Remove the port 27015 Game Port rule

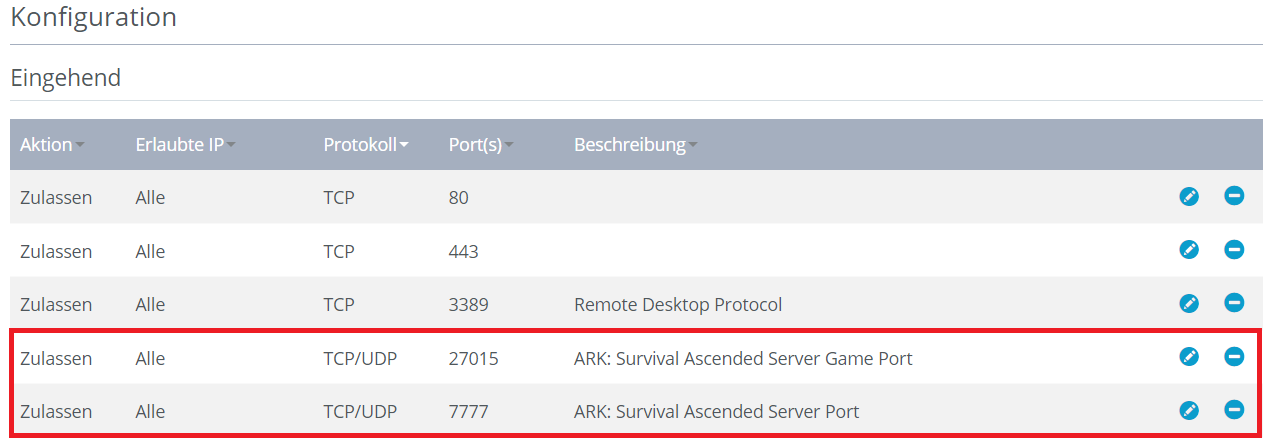tap(1234, 356)
